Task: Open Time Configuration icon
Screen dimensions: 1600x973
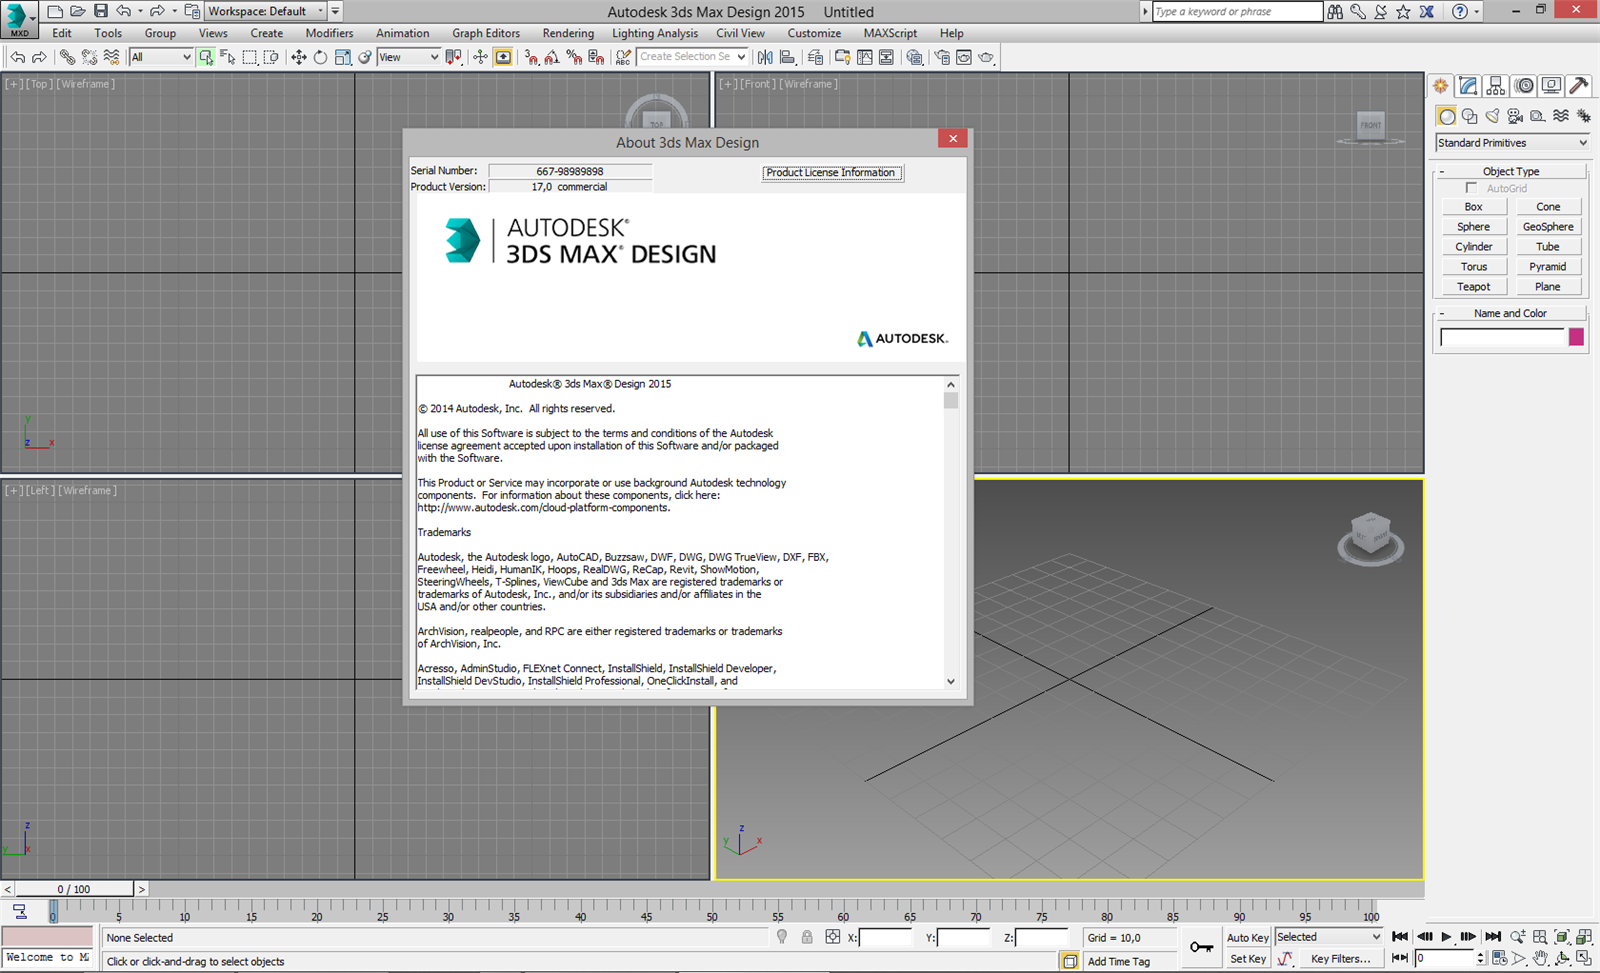Action: coord(1499,958)
